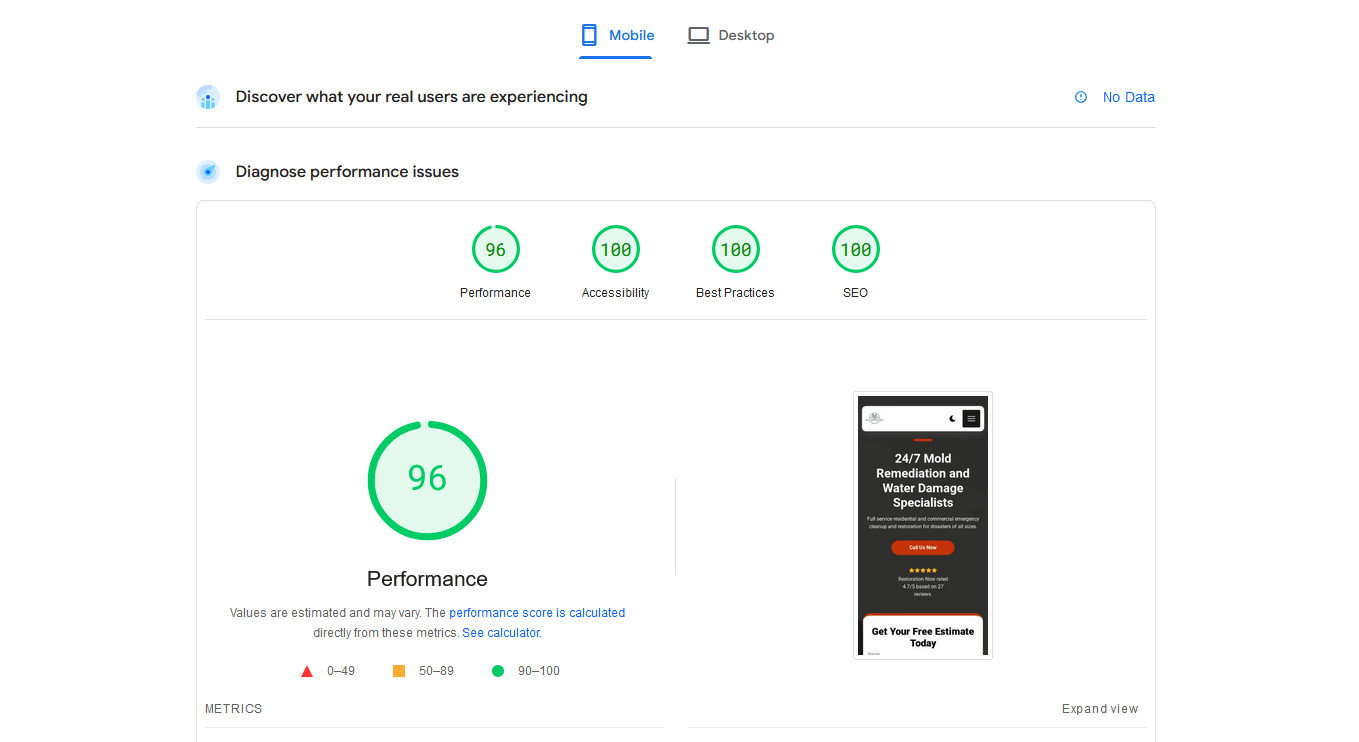Click 'Get Your Free Estimate Today' in preview
This screenshot has height=742, width=1359.
pyautogui.click(x=923, y=637)
